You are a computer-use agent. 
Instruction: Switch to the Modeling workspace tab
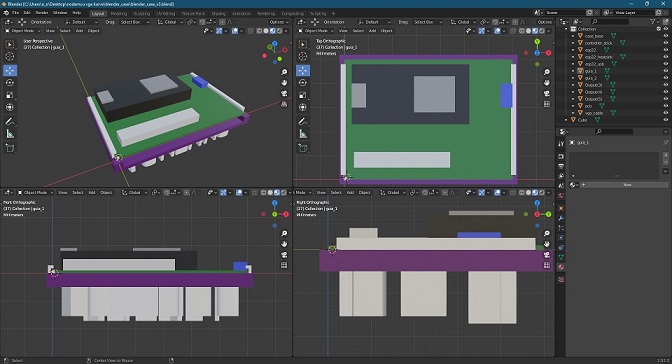(119, 13)
